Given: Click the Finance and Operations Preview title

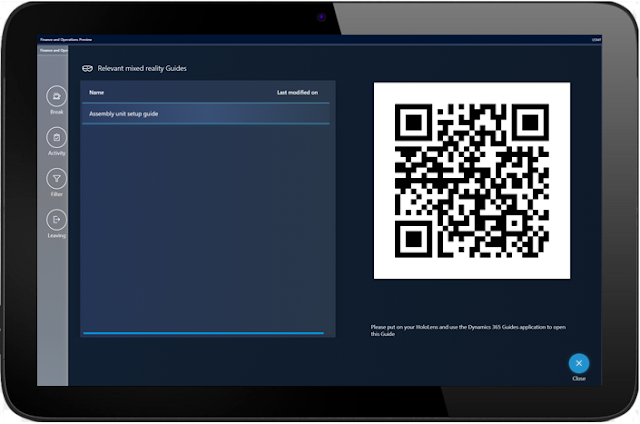Looking at the screenshot, I should [66, 40].
